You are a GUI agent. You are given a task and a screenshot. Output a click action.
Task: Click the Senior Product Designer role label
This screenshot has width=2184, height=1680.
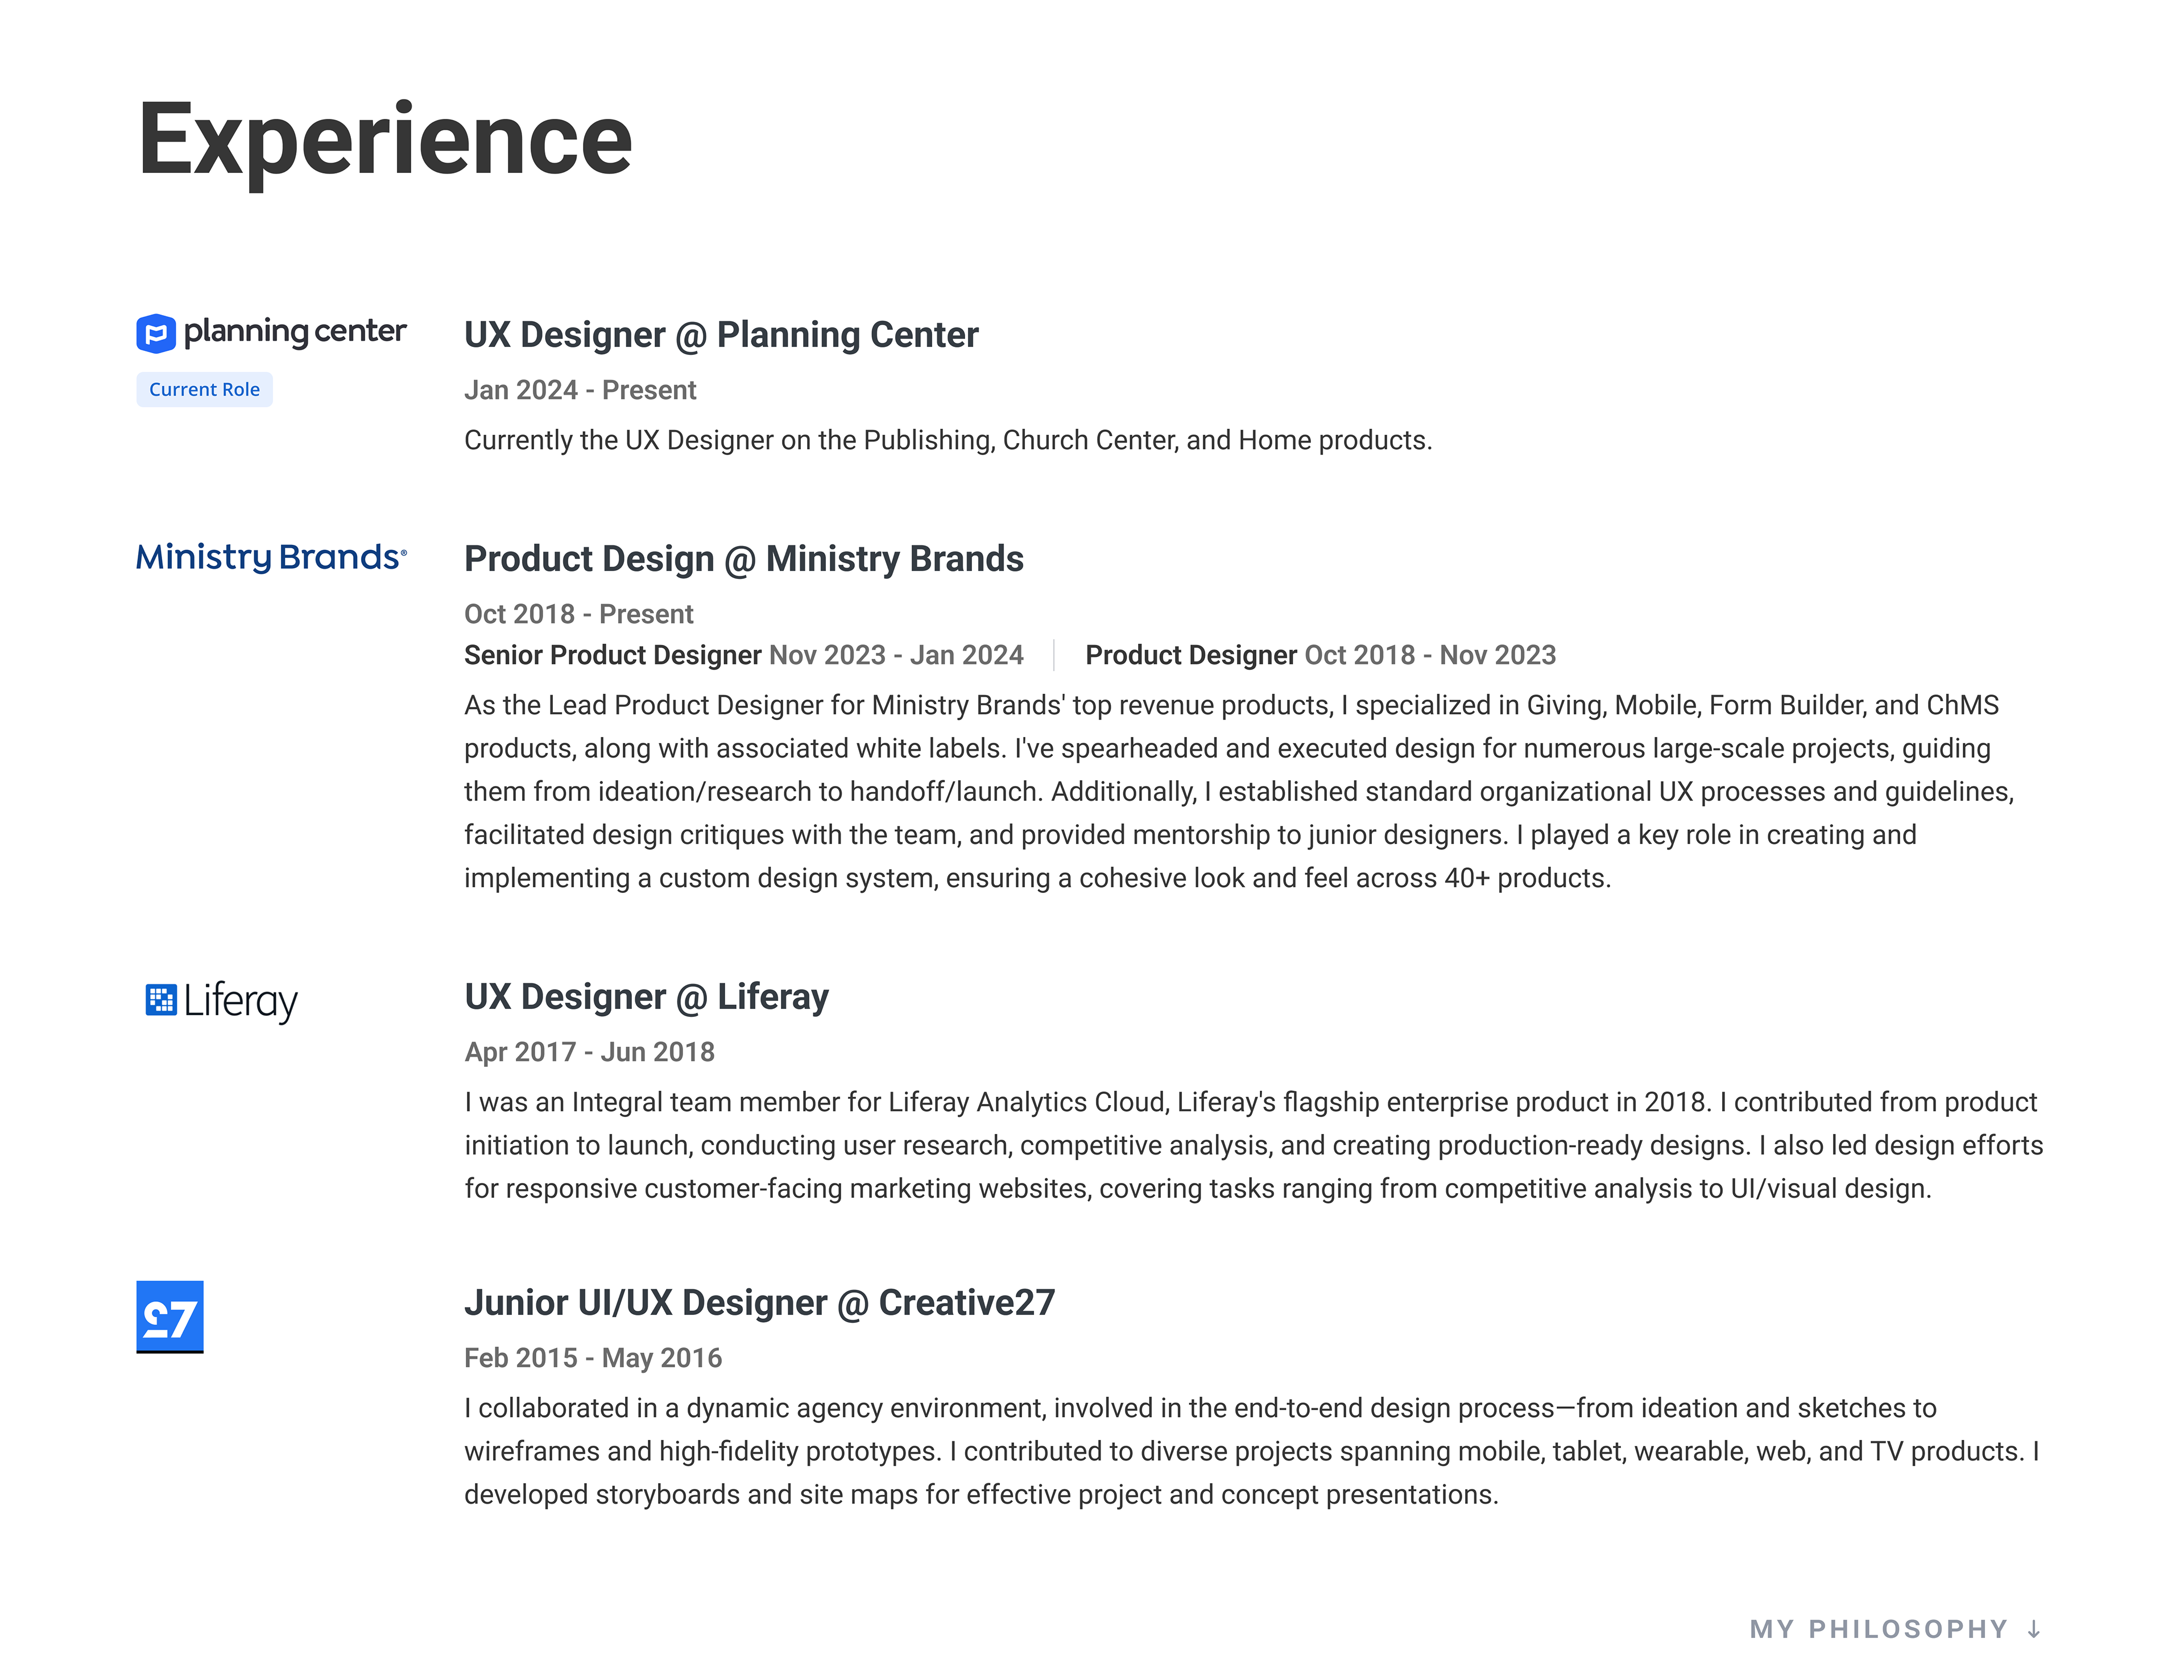(613, 655)
